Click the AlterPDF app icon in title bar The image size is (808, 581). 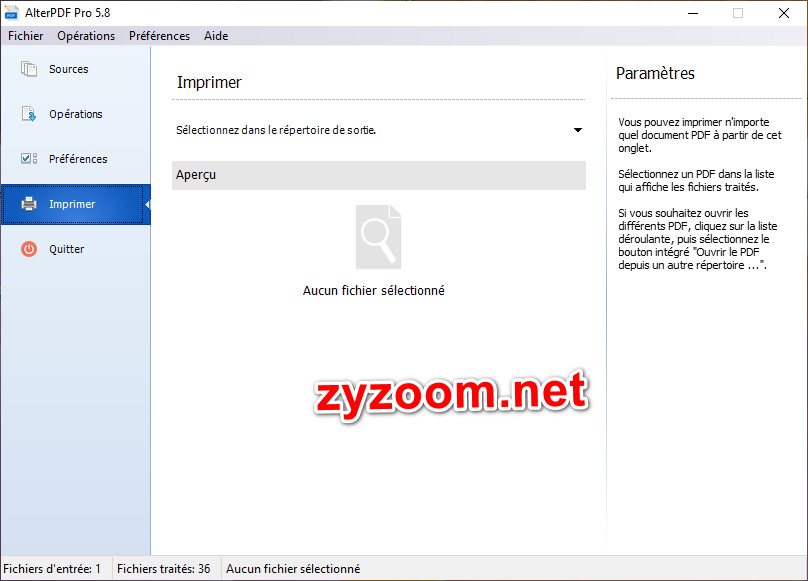point(11,13)
